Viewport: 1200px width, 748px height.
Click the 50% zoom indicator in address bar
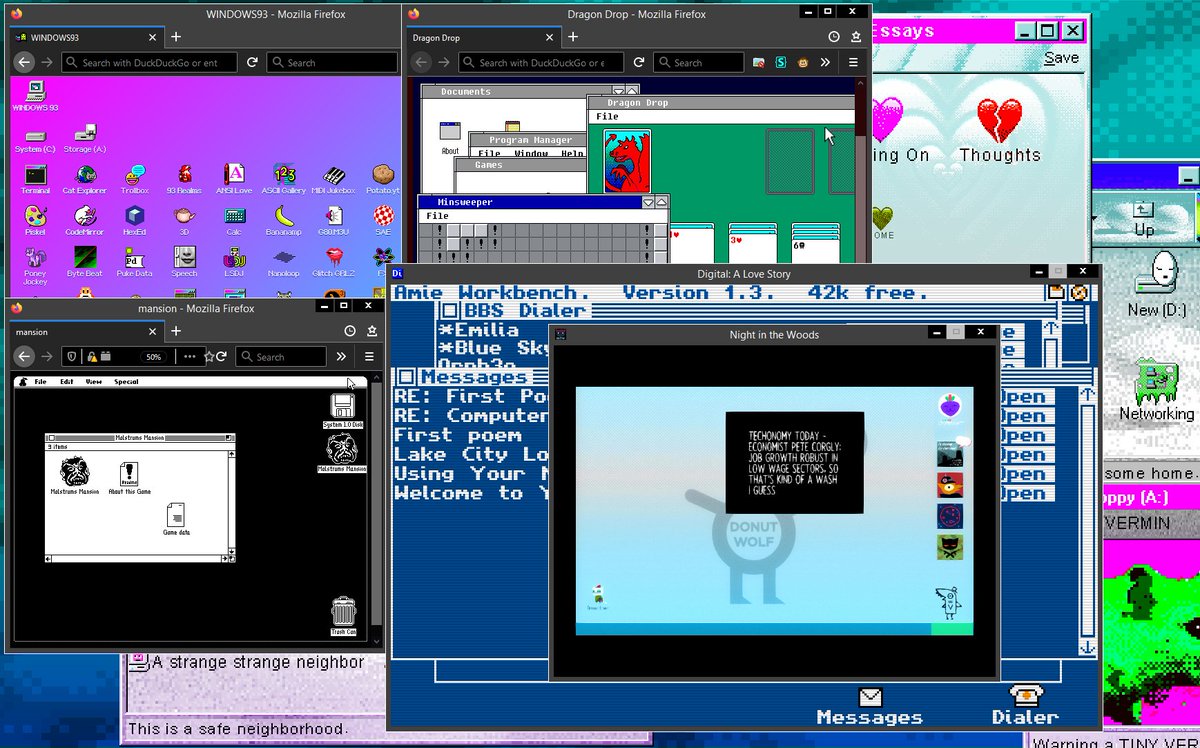153,357
